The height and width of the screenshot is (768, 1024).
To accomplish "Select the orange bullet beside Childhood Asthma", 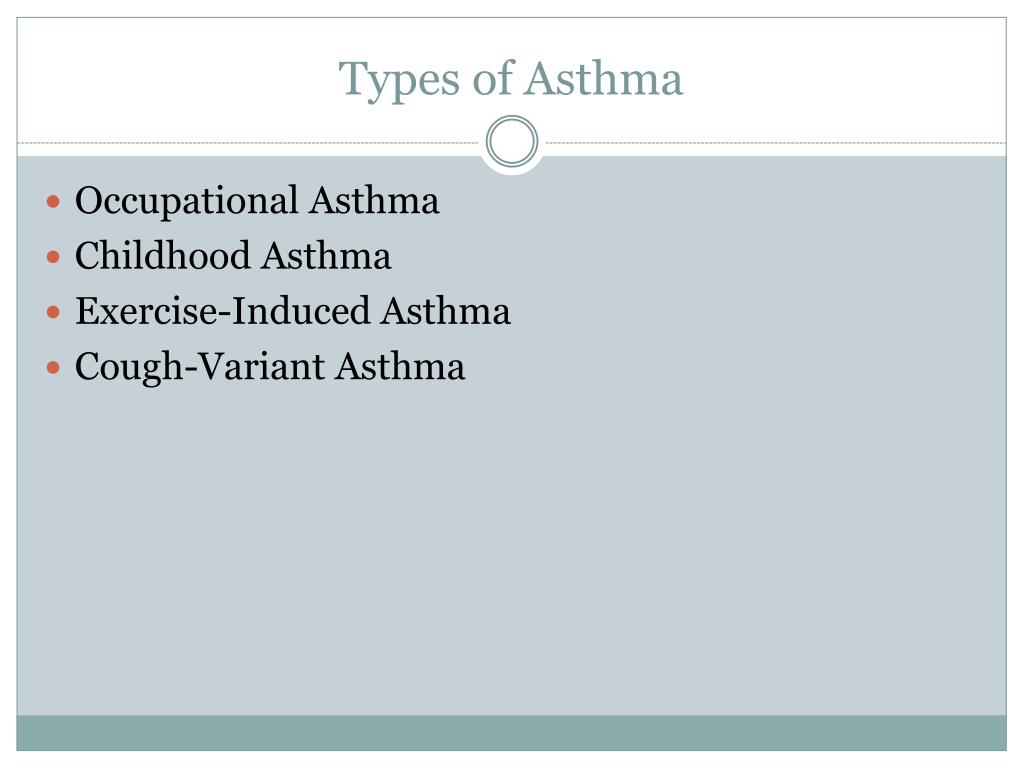I will (54, 257).
